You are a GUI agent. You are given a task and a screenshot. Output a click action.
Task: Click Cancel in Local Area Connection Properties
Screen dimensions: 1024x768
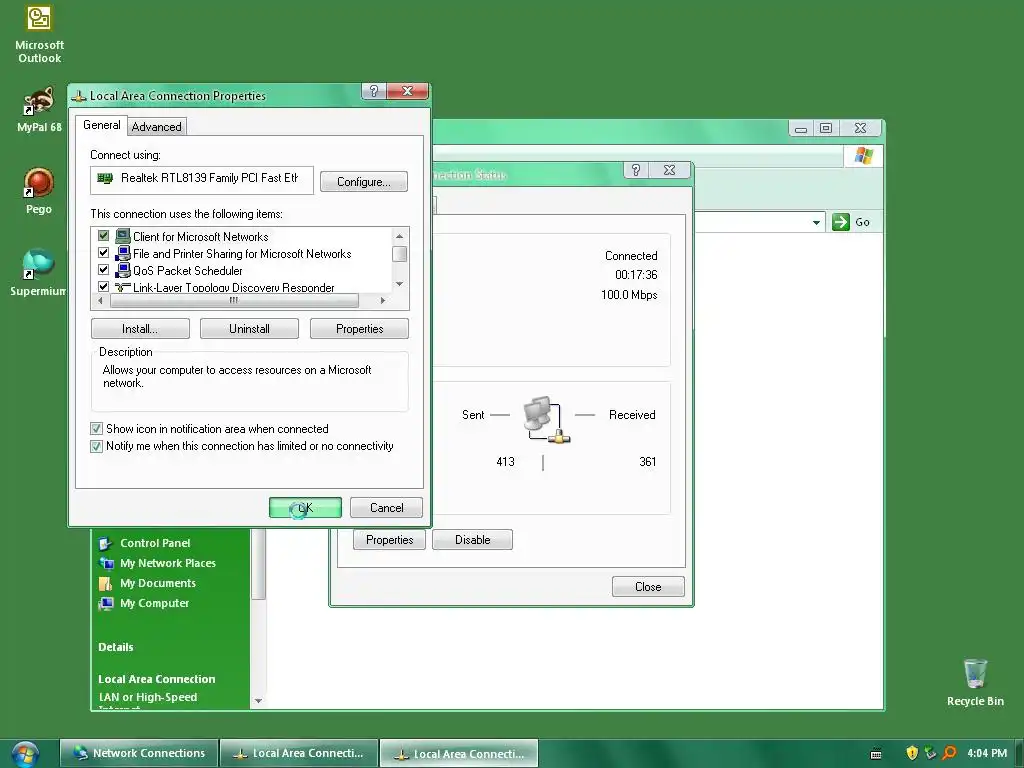(387, 507)
